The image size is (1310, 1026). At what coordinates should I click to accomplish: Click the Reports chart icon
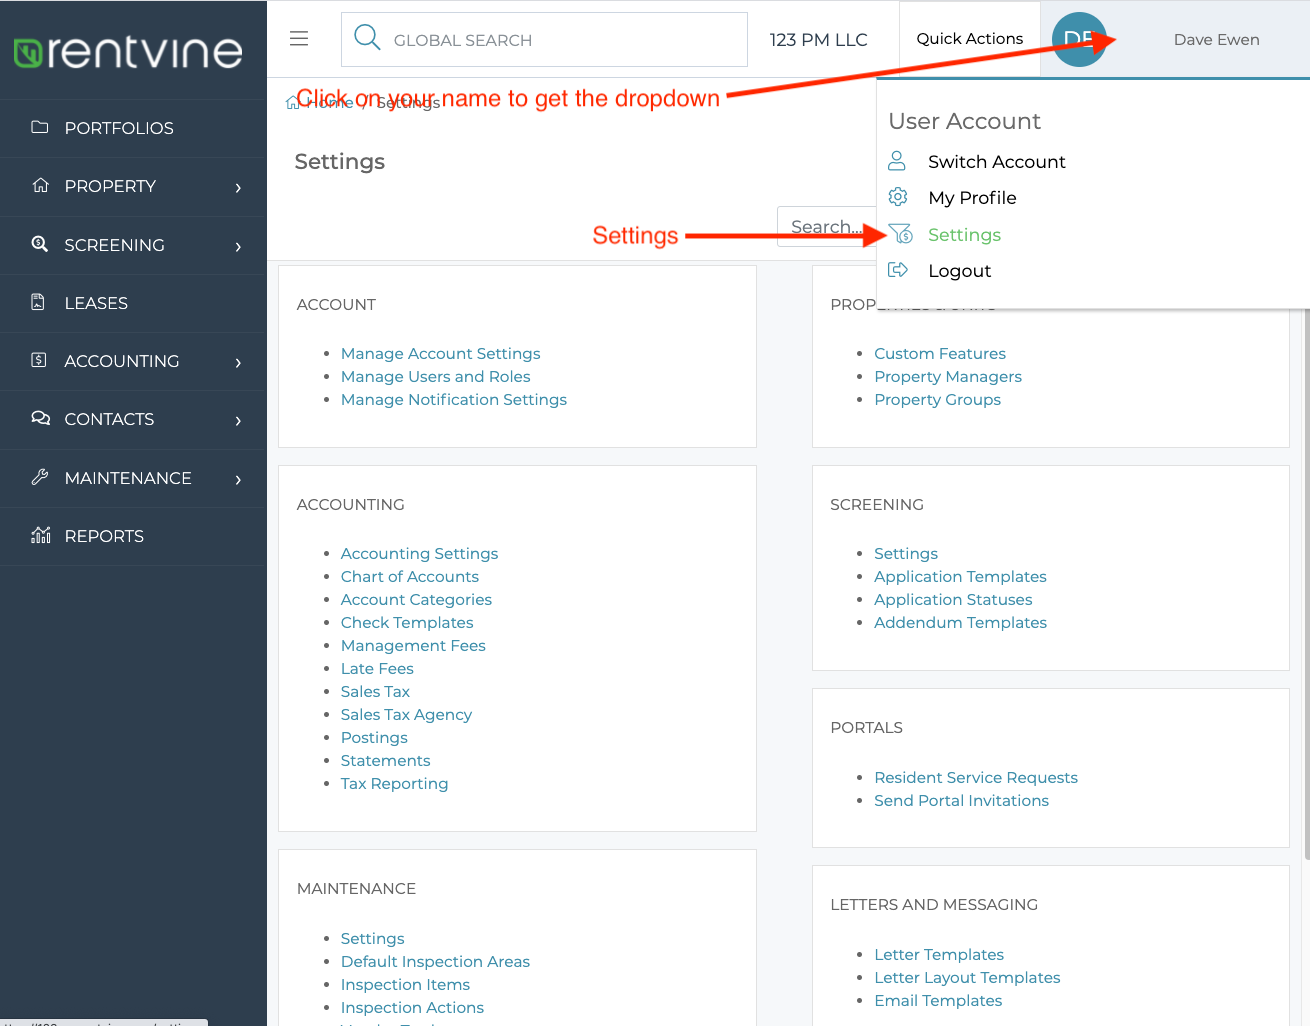41,535
